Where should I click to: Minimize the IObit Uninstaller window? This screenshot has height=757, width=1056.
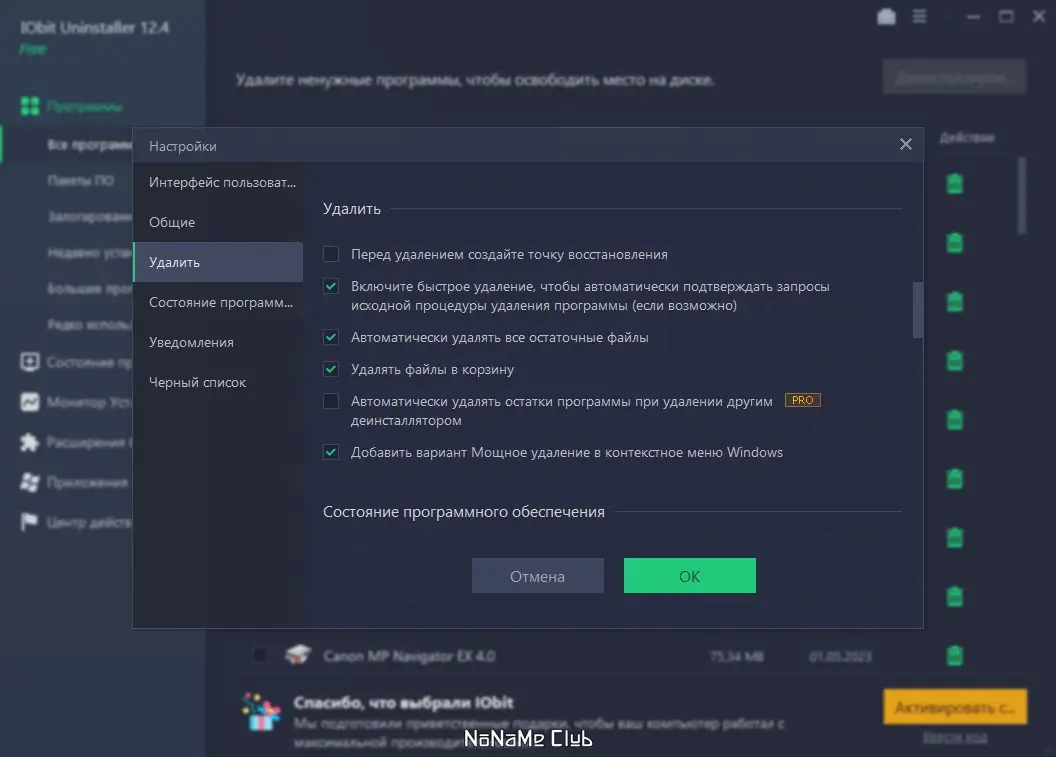coord(973,16)
